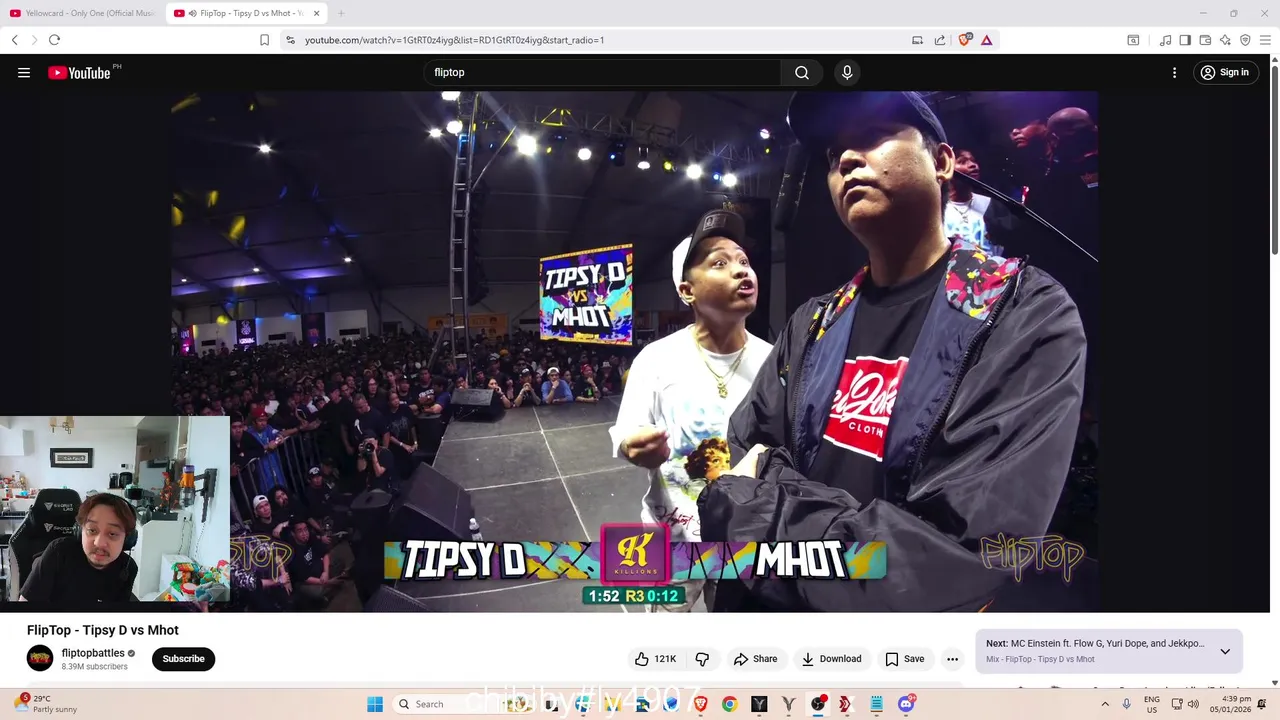Click the Share button under video
The height and width of the screenshot is (720, 1280).
(755, 659)
